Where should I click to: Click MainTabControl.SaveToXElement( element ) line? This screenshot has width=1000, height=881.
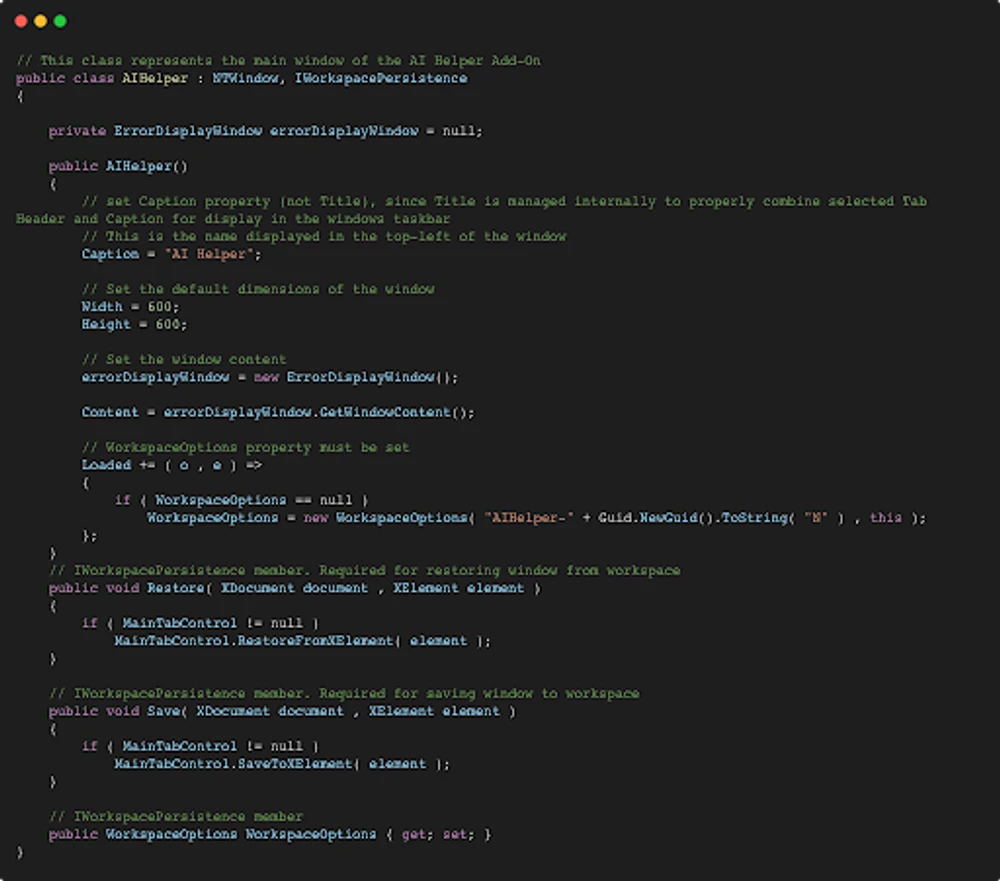click(x=282, y=764)
